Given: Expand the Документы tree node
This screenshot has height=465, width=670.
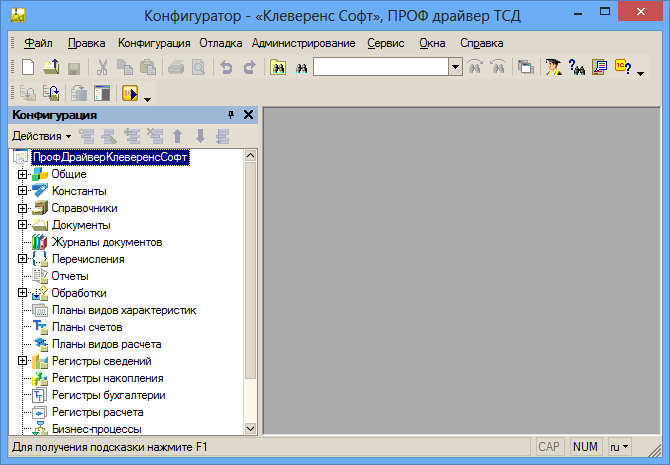Looking at the screenshot, I should coord(22,225).
